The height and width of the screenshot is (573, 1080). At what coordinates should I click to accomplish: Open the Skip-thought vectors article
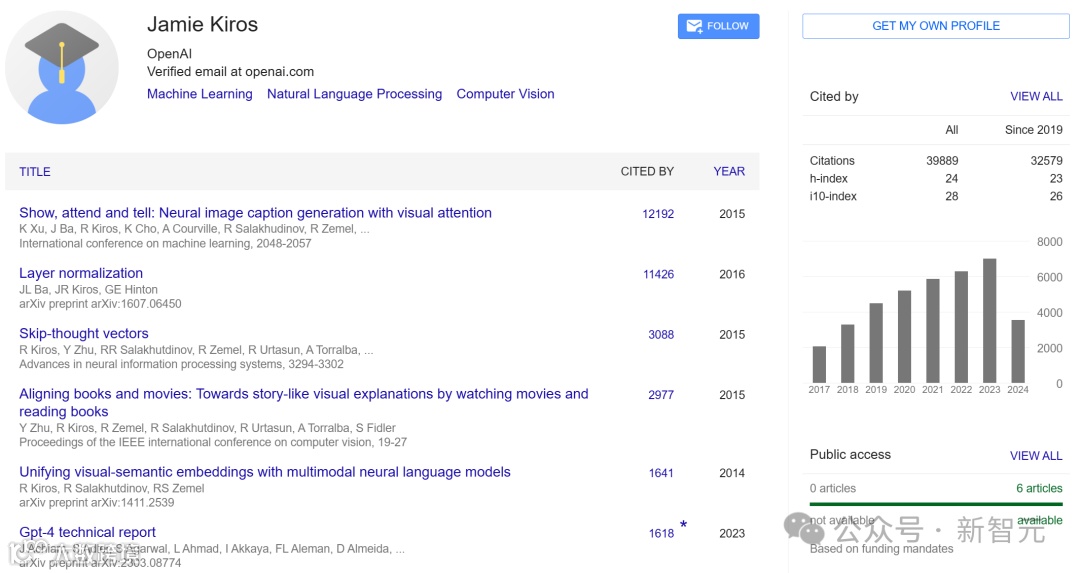pos(84,334)
